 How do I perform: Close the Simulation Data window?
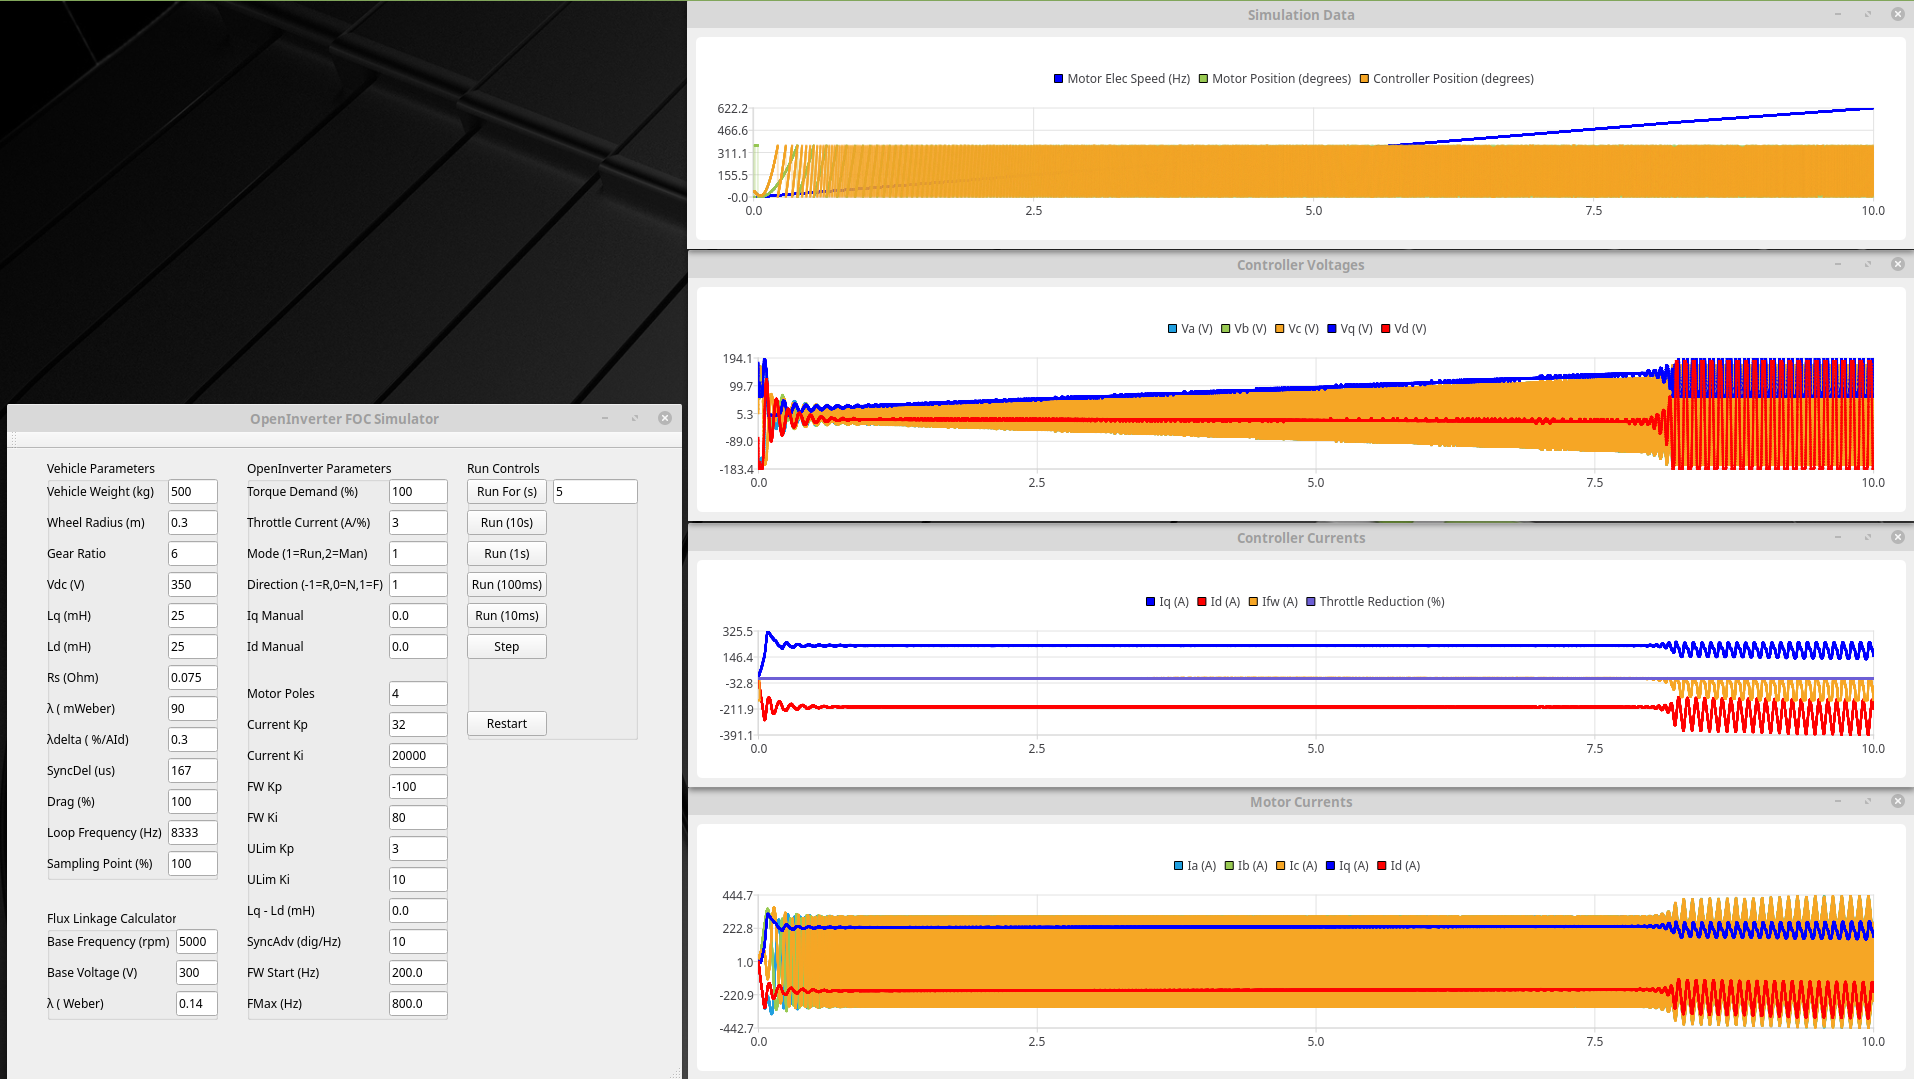point(1897,14)
